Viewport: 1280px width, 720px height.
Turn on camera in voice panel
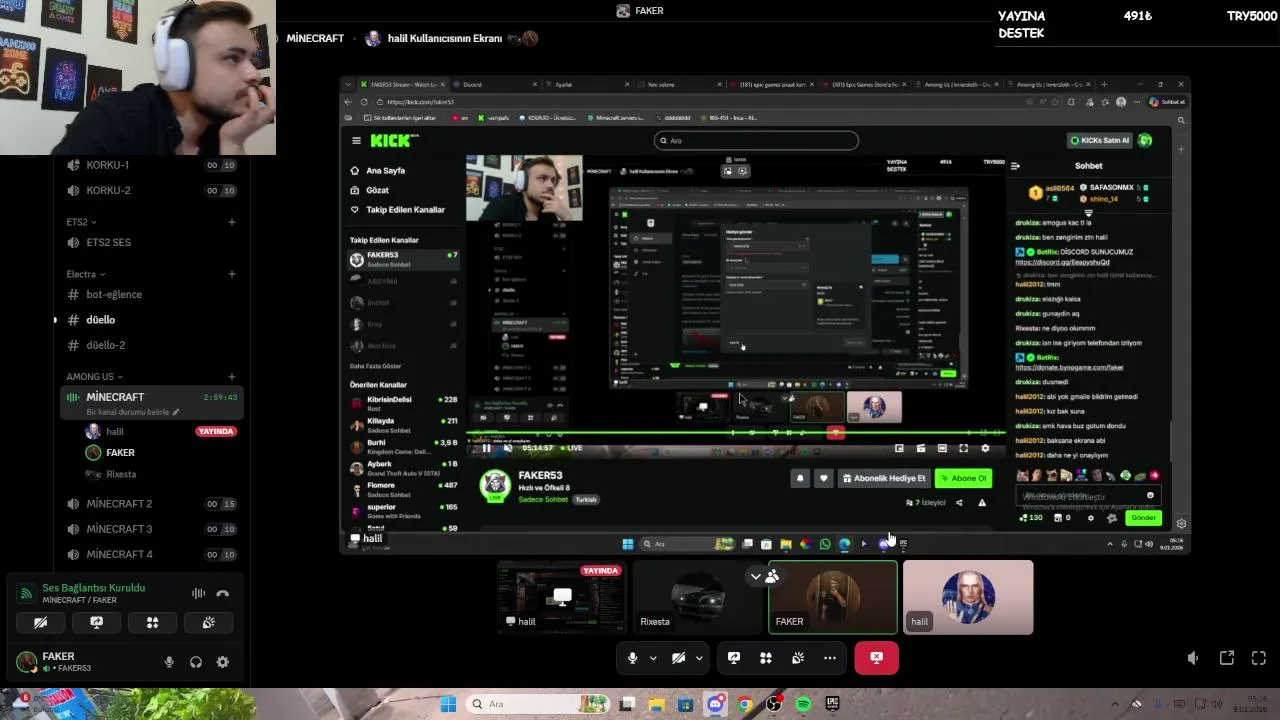41,622
